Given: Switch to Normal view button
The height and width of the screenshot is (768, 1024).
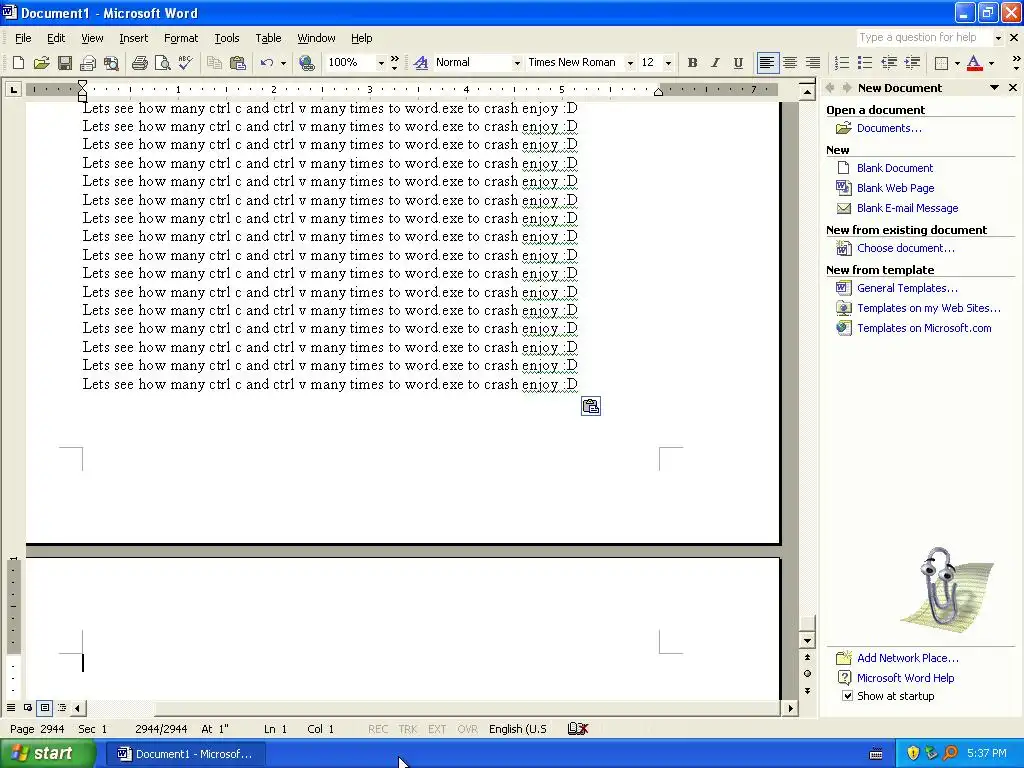Looking at the screenshot, I should click(x=11, y=707).
